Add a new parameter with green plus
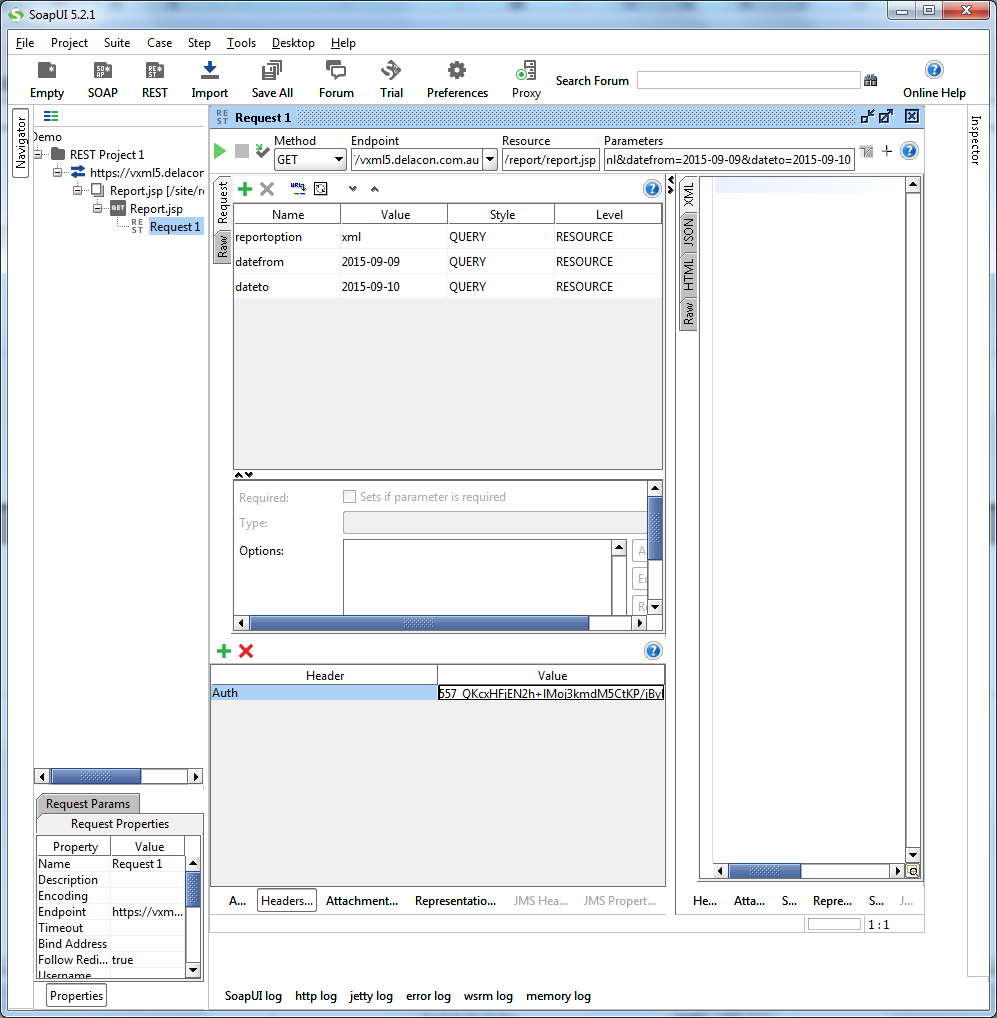The width and height of the screenshot is (997, 1018). pyautogui.click(x=245, y=189)
